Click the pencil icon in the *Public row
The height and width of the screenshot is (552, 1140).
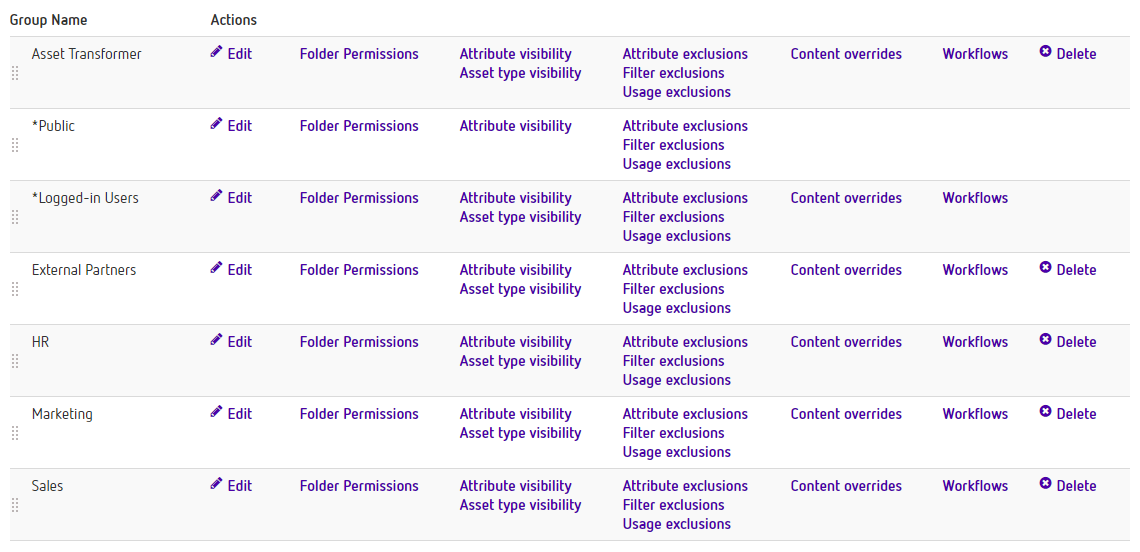tap(216, 124)
